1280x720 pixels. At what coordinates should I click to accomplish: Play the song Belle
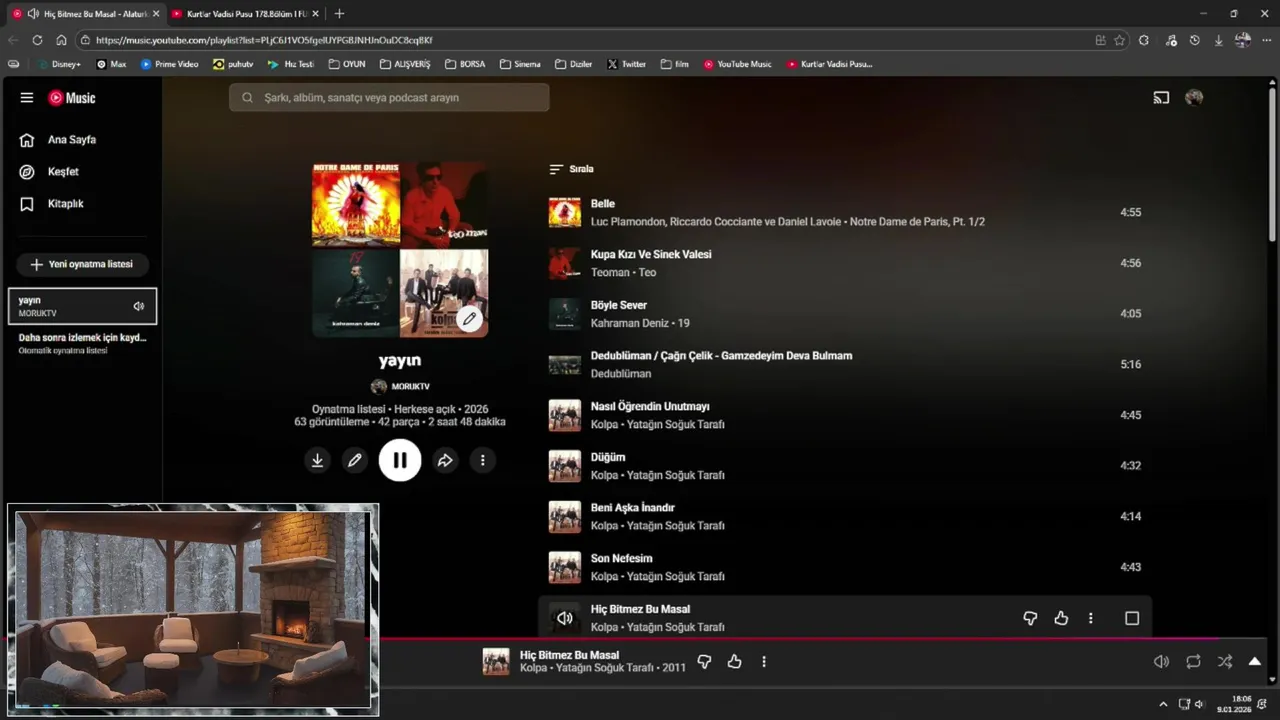(x=602, y=204)
